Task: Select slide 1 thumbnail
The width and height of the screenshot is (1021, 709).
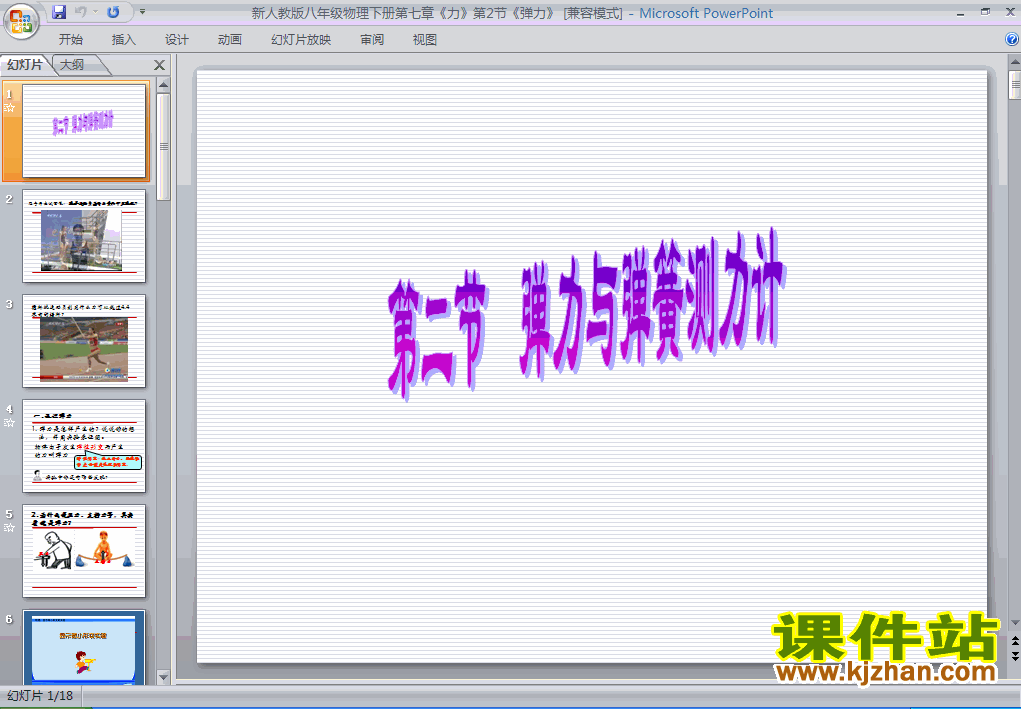Action: (x=84, y=130)
